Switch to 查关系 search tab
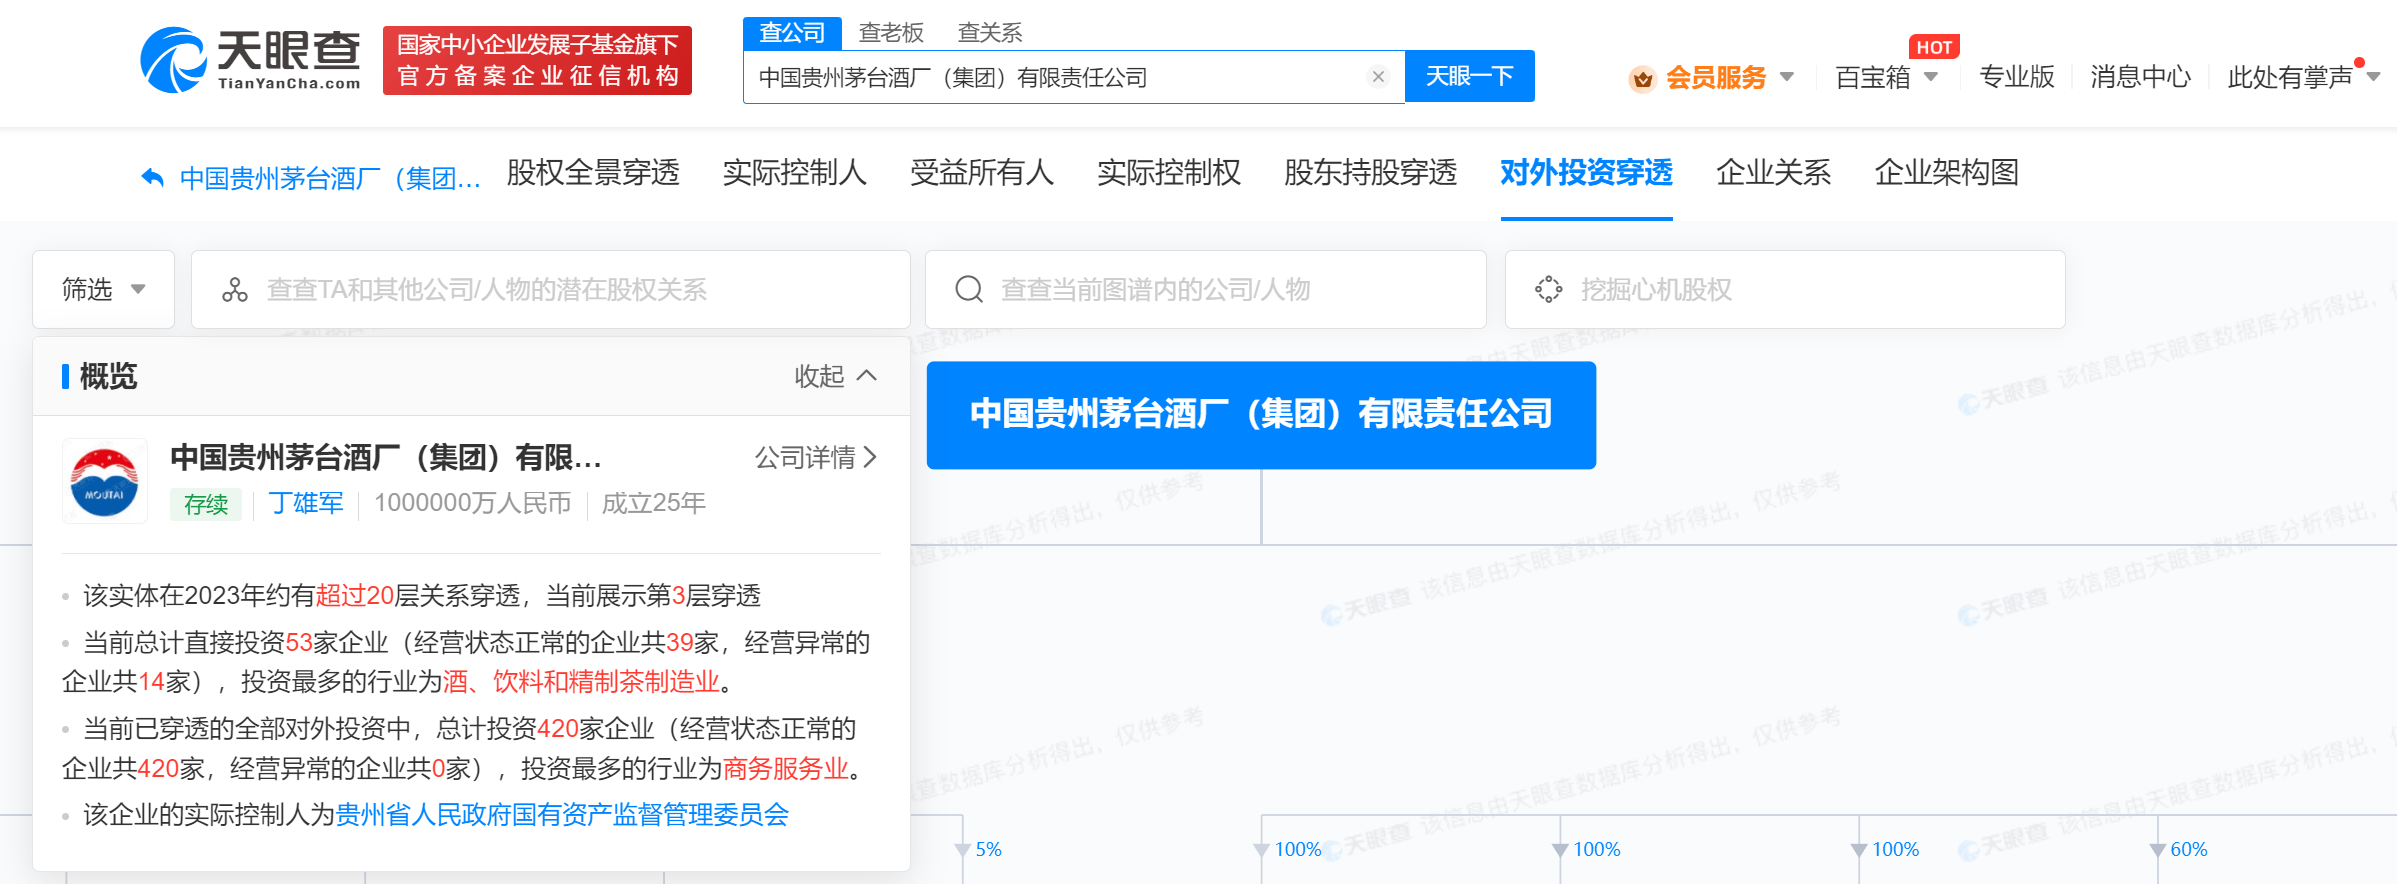 (989, 33)
